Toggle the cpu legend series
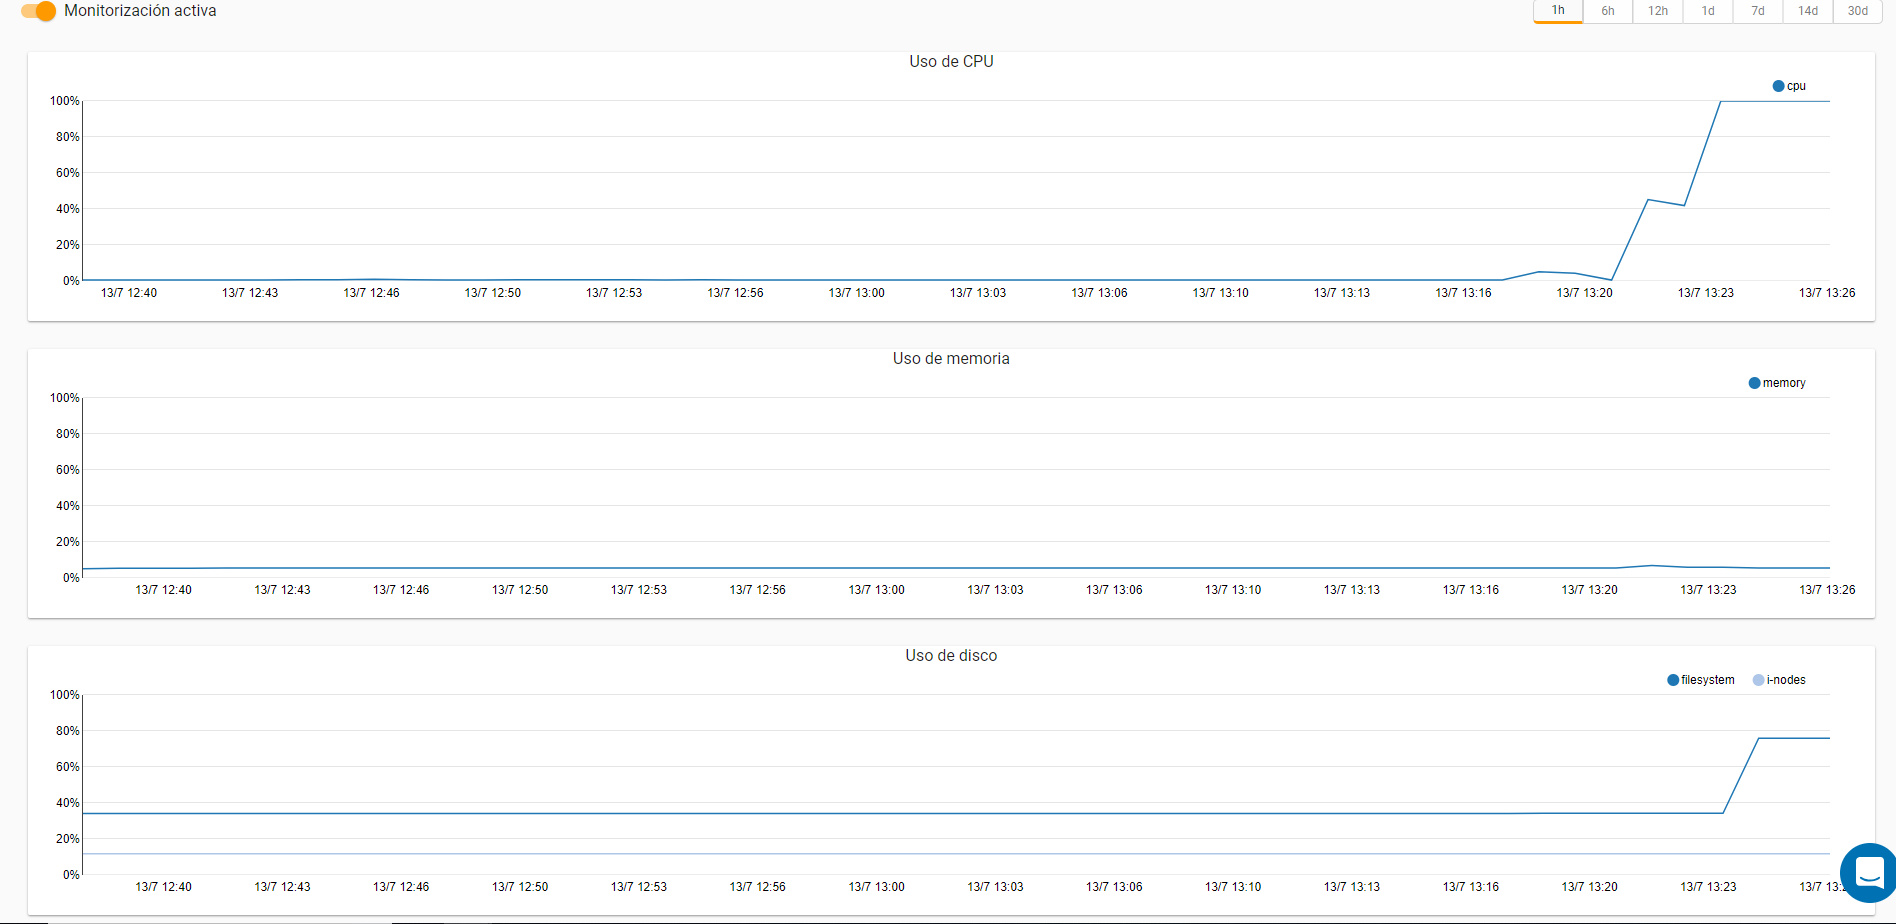The image size is (1896, 924). click(x=1789, y=86)
